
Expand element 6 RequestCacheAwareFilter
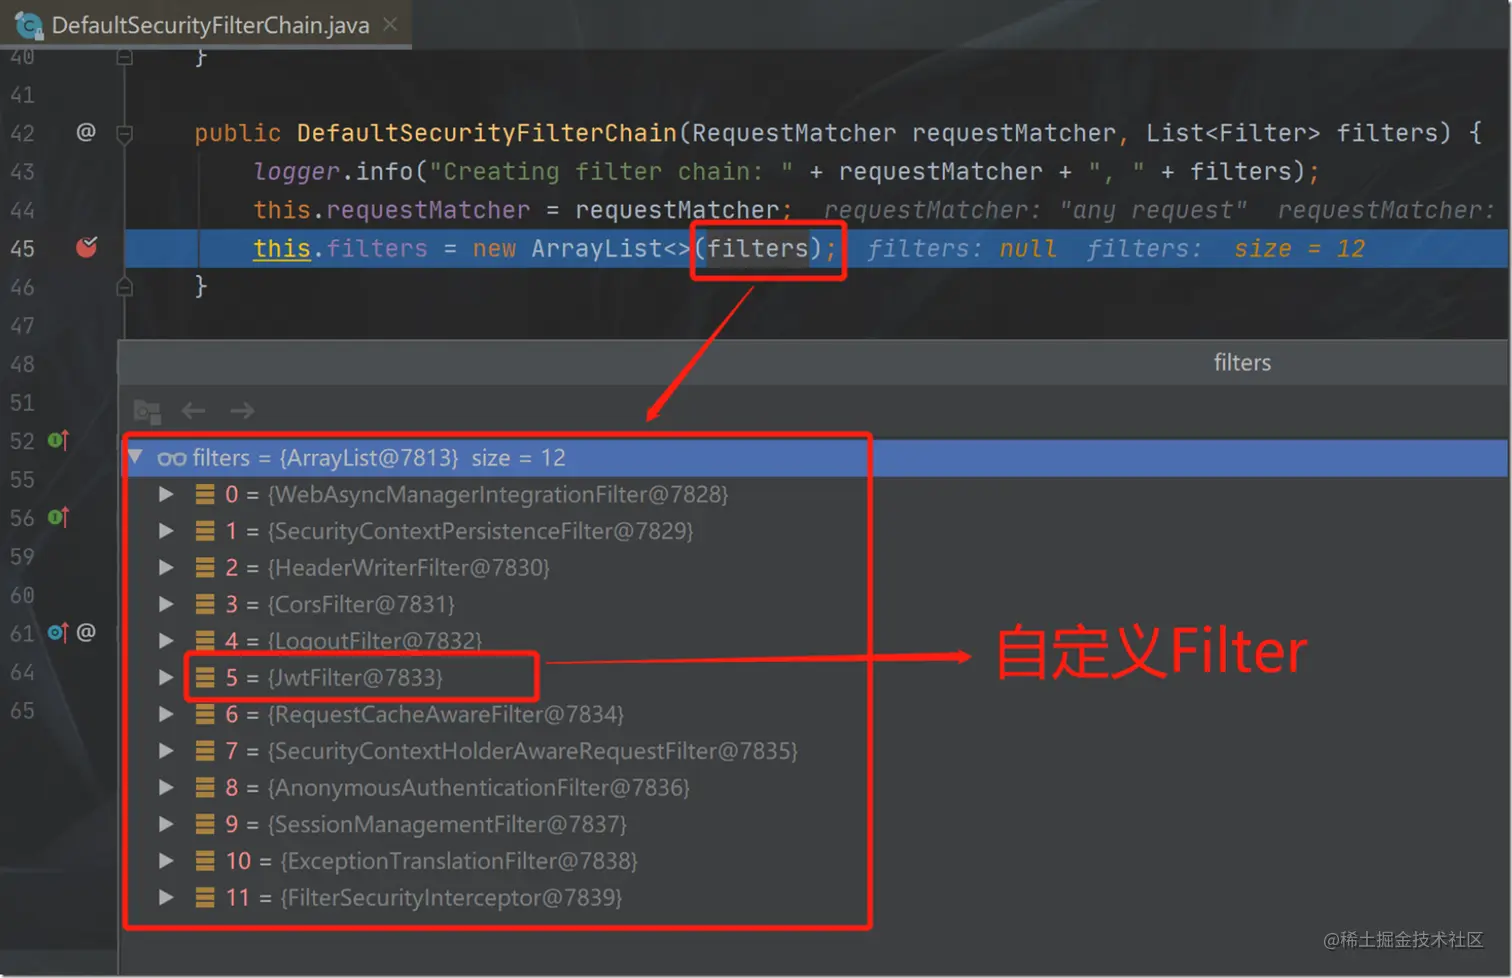tap(166, 714)
